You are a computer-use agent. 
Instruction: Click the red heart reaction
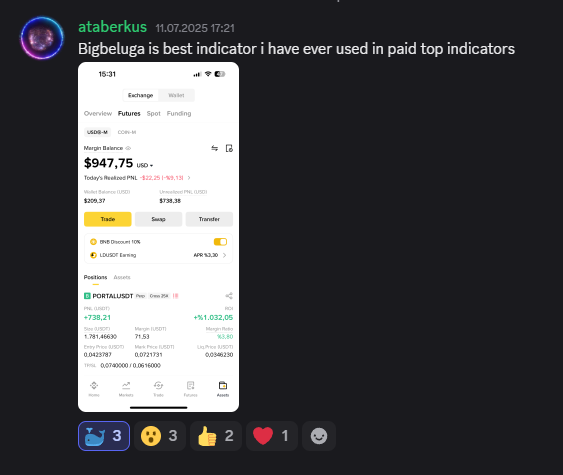[x=271, y=436]
